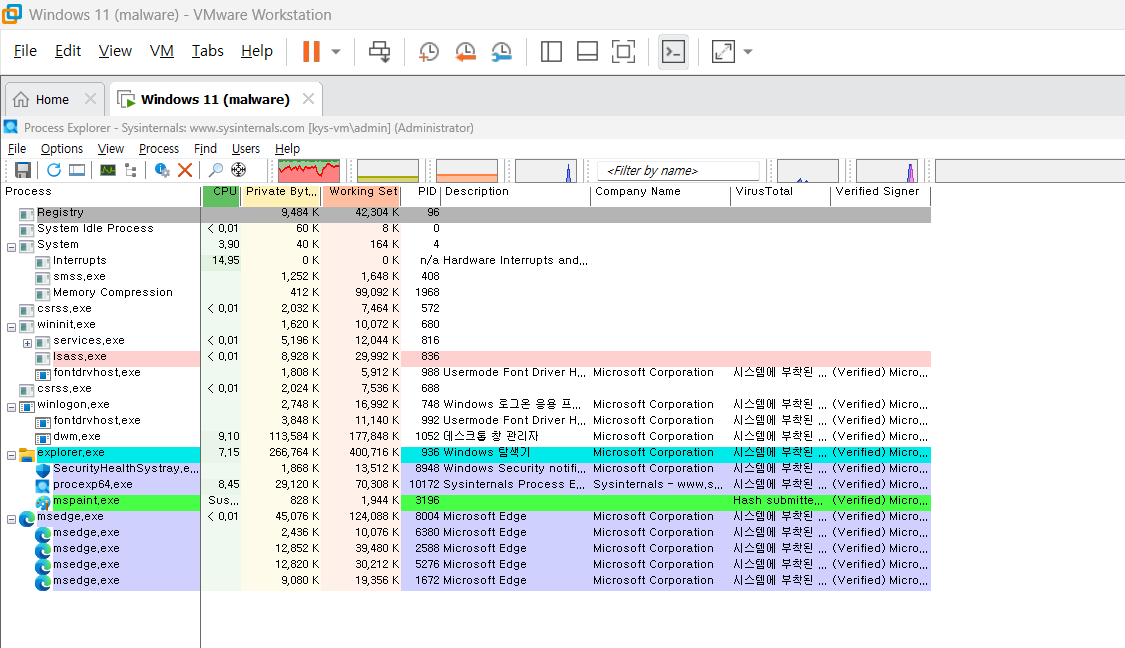
Task: Toggle the process tree view icon
Action: point(131,170)
